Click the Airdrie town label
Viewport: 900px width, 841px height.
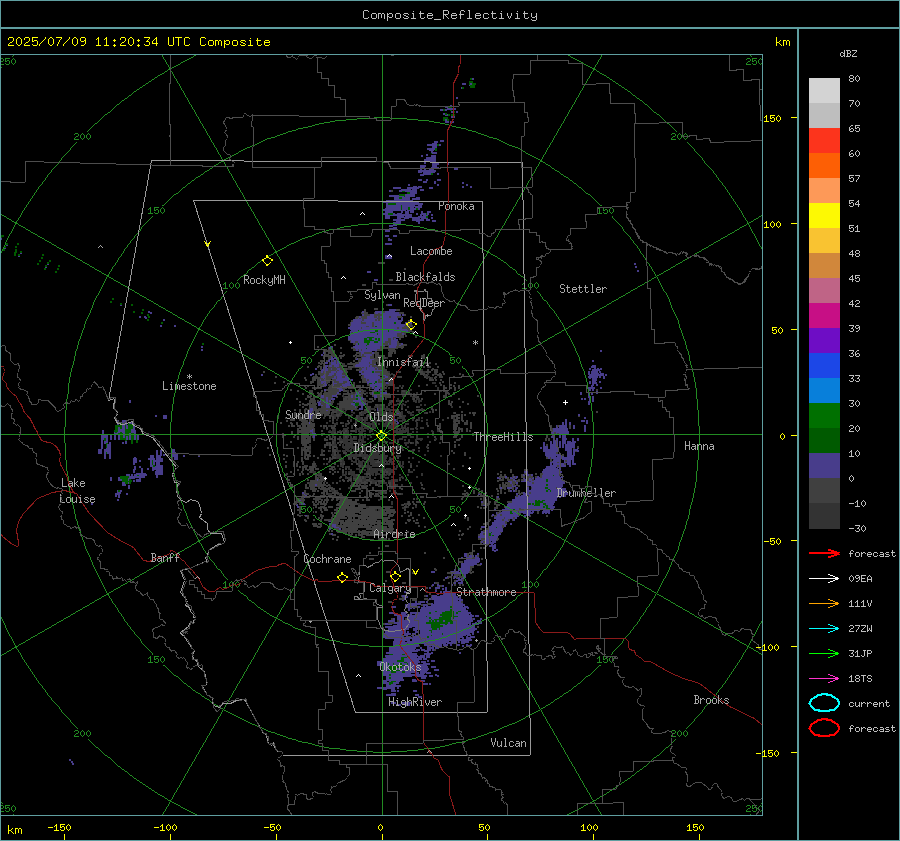tap(394, 534)
